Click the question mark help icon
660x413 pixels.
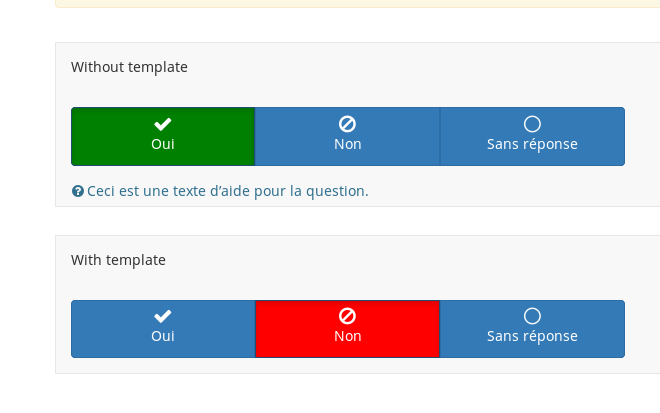(78, 191)
